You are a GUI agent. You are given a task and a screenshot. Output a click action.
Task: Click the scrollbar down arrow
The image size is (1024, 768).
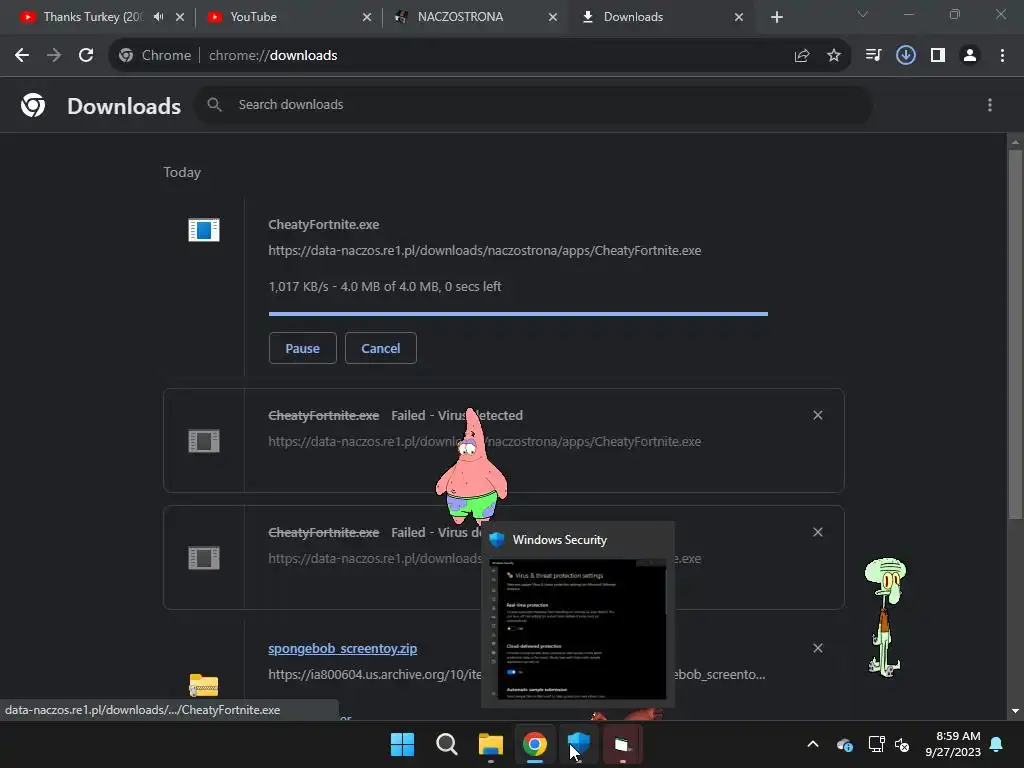[1015, 711]
